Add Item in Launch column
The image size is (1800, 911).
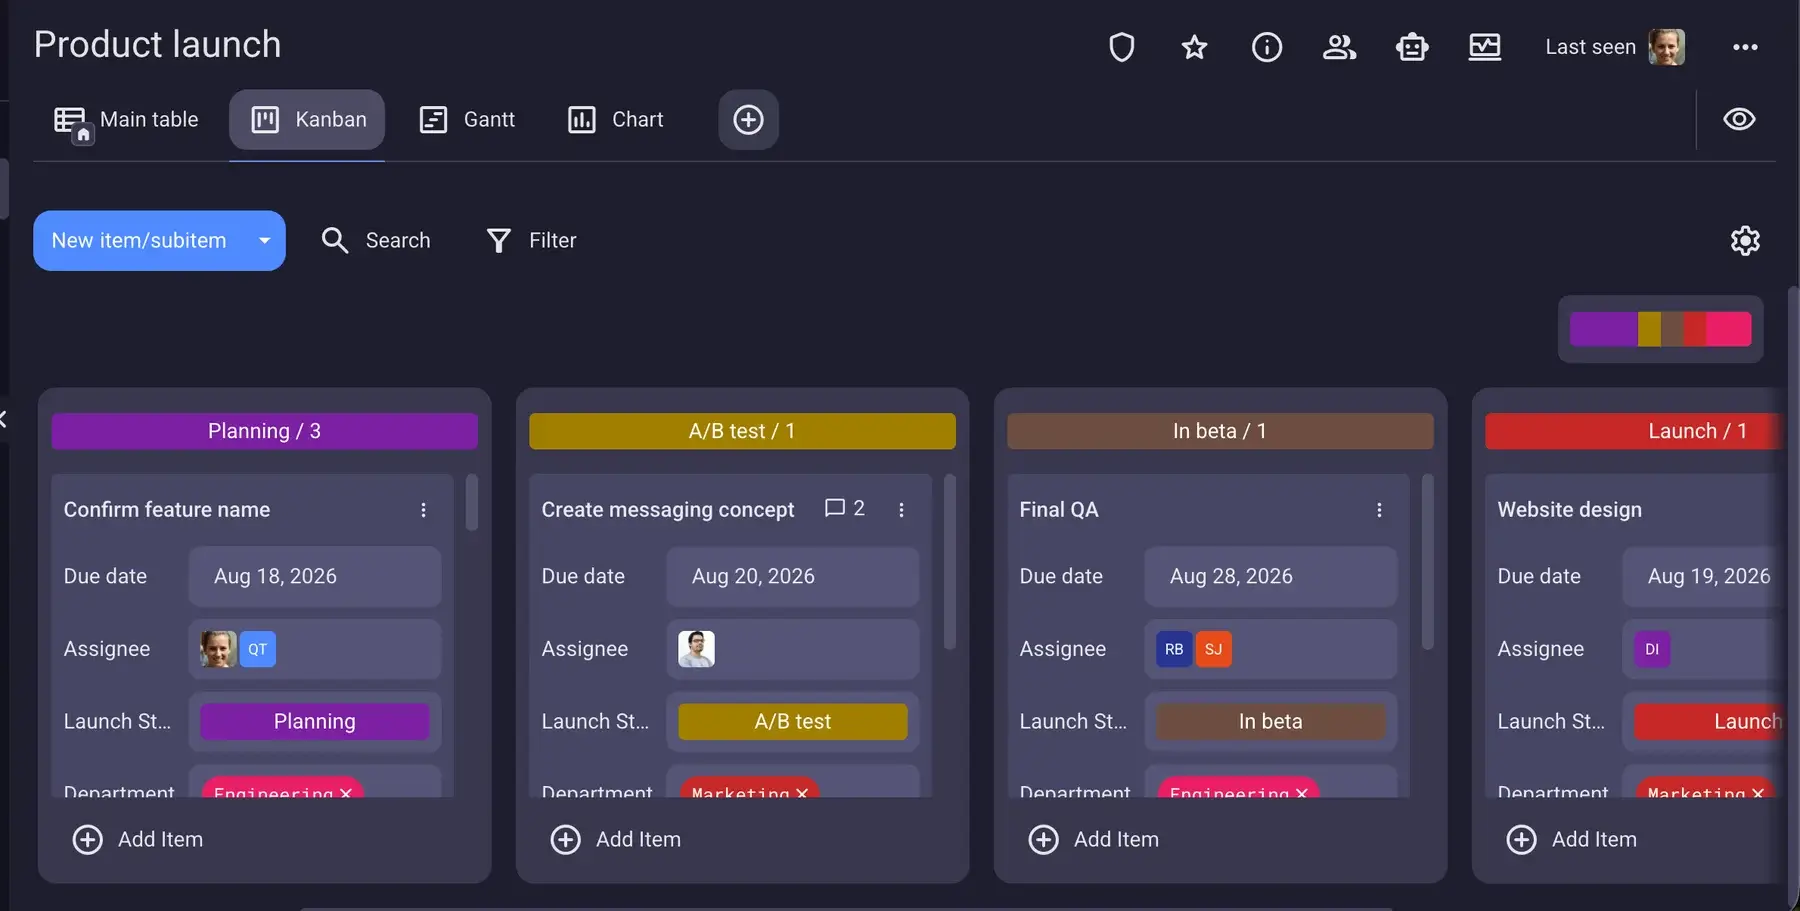point(1572,840)
